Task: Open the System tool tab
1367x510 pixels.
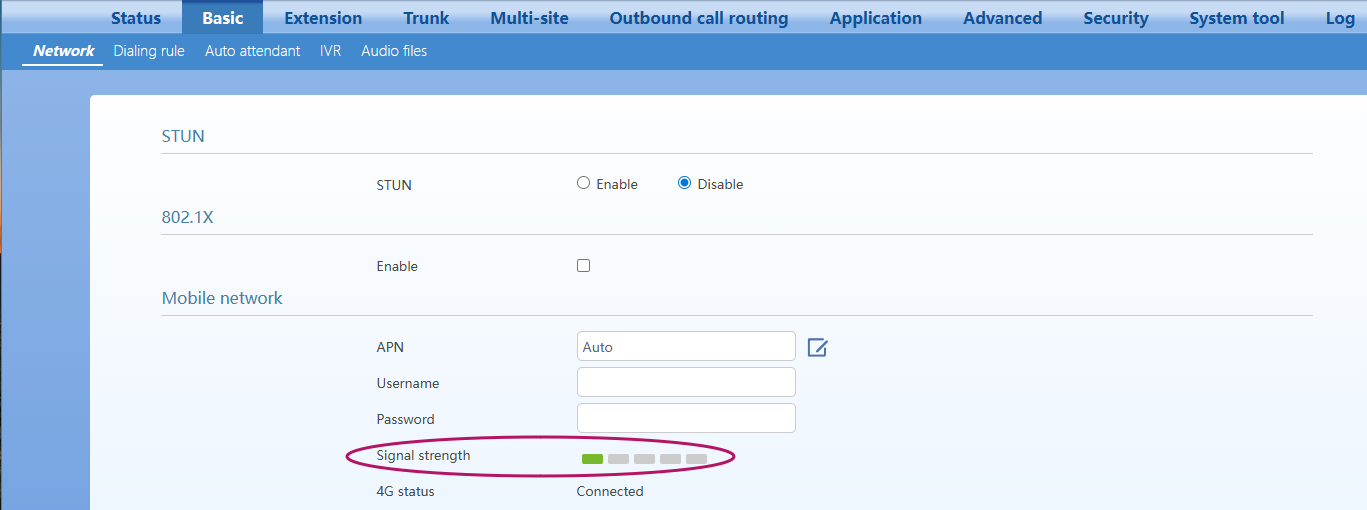Action: 1236,18
